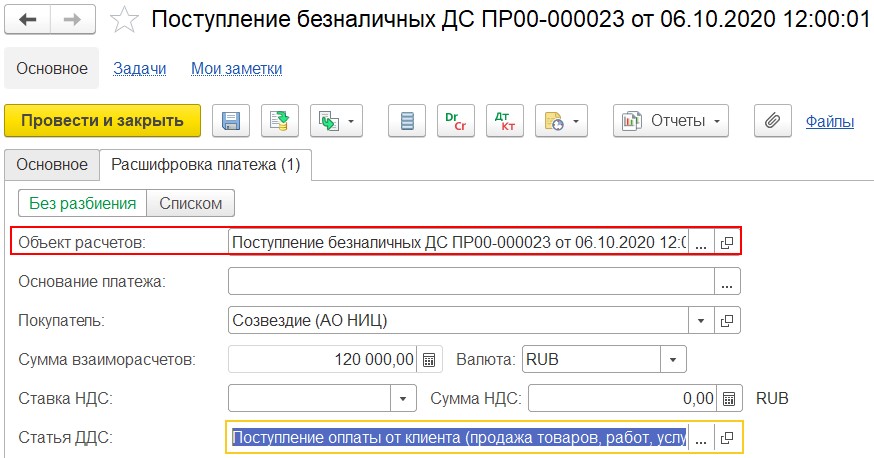Image resolution: width=874 pixels, height=458 pixels.
Task: Save document using floppy disk icon
Action: click(x=231, y=121)
